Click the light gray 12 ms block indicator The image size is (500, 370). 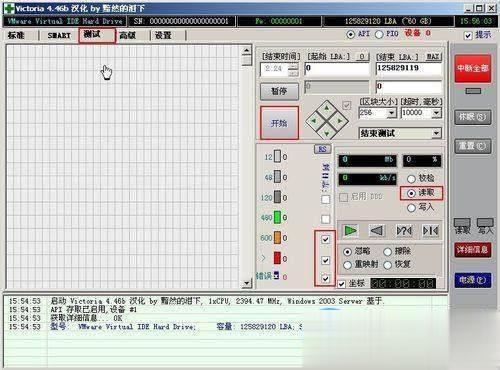(x=277, y=156)
